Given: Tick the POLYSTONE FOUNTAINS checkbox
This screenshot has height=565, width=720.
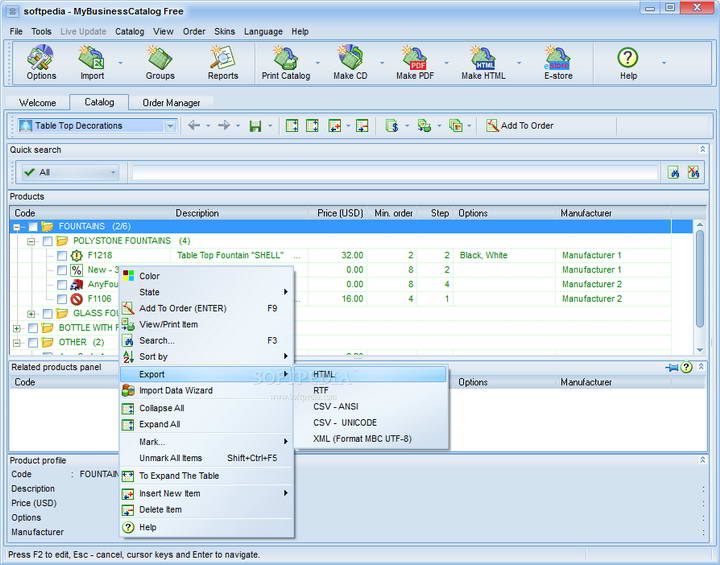Looking at the screenshot, I should point(47,241).
